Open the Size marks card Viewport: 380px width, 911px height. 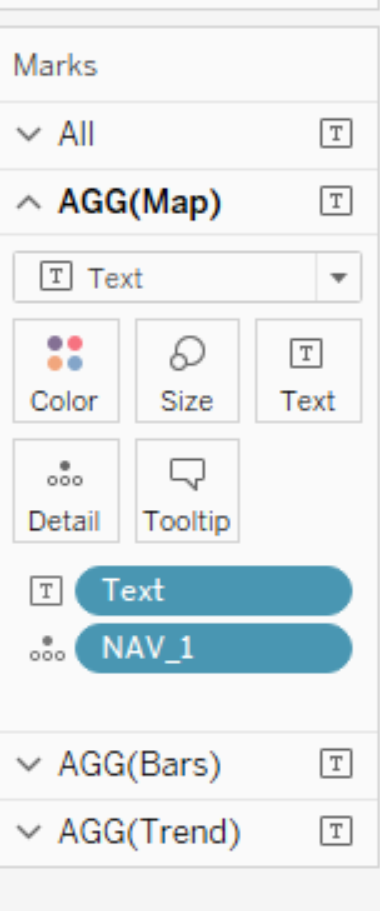pyautogui.click(x=187, y=370)
